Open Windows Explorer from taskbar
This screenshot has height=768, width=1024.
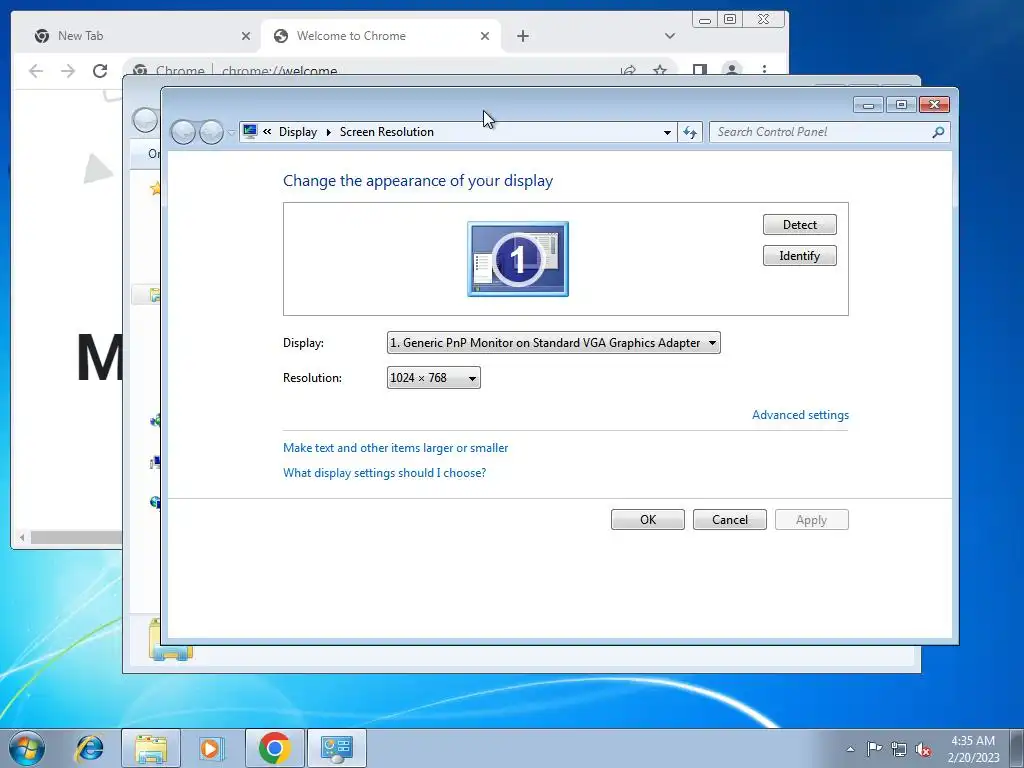[151, 748]
